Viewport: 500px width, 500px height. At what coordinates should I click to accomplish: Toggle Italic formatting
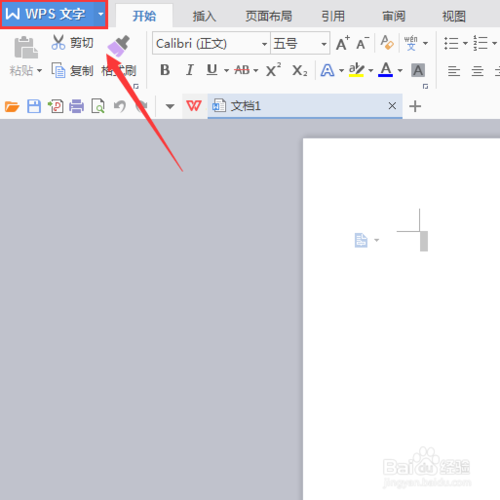pos(189,70)
